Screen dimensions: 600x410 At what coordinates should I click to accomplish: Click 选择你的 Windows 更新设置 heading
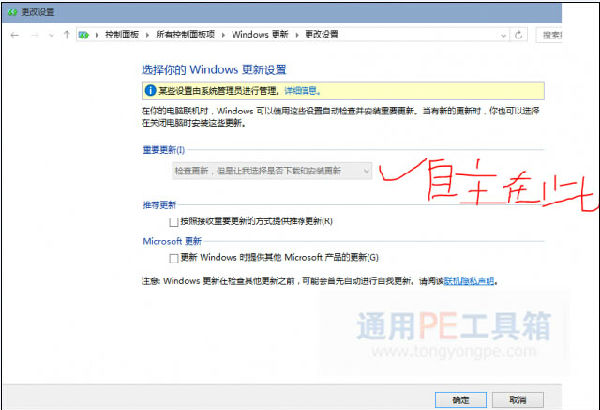point(214,70)
